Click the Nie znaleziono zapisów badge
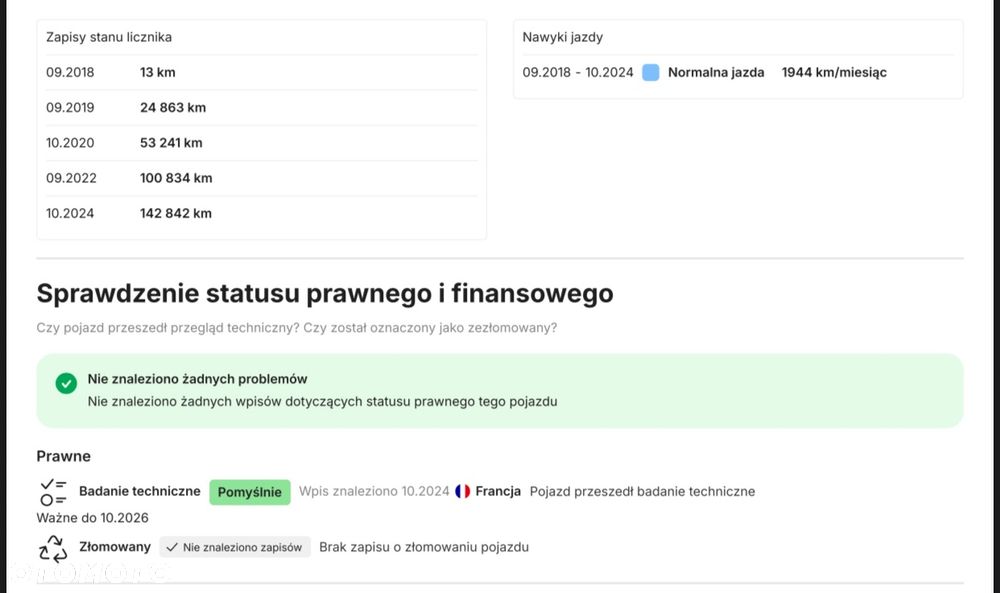 click(x=234, y=547)
